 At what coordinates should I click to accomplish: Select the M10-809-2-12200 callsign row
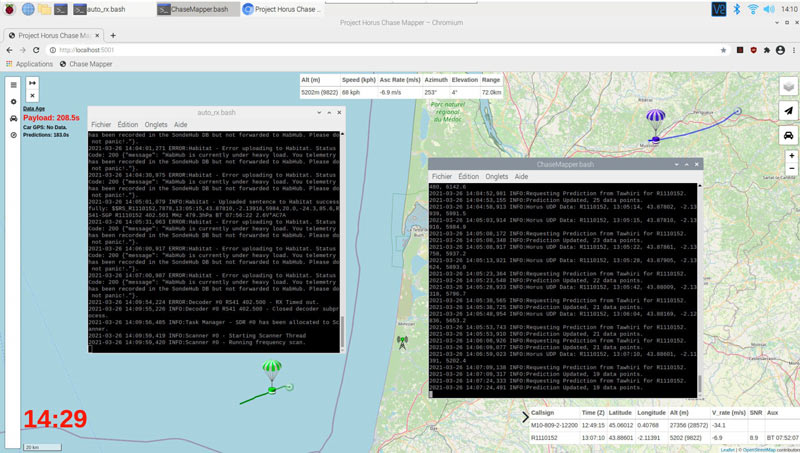pos(664,425)
